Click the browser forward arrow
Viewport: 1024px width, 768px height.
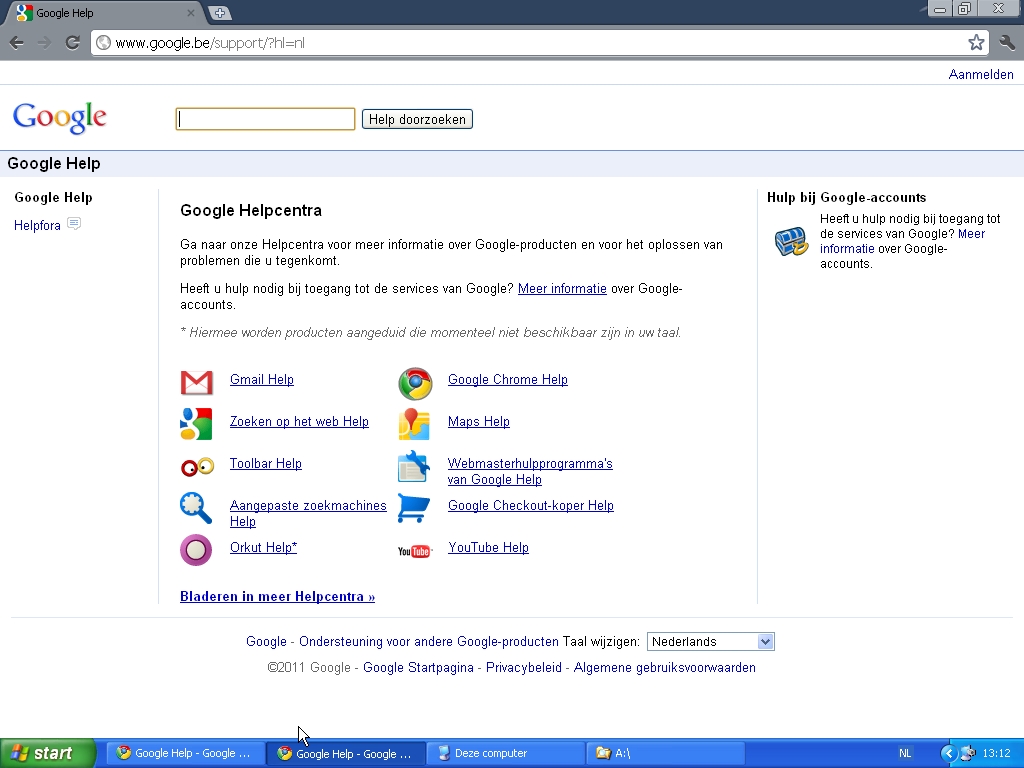point(44,43)
